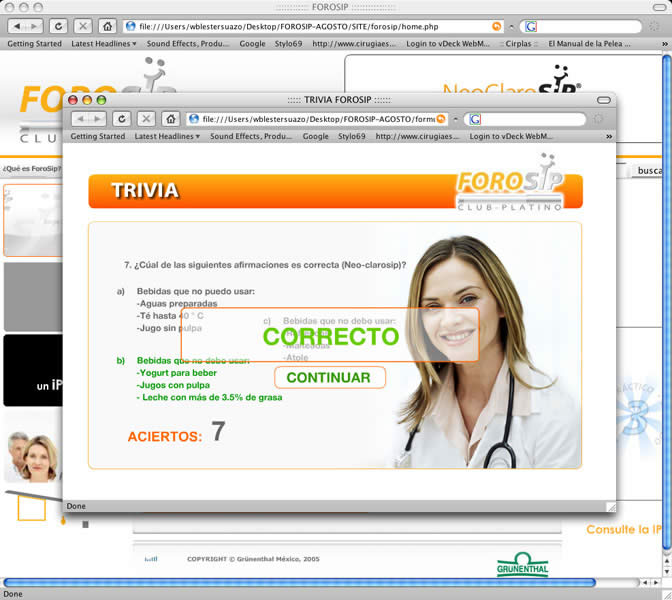Click Reload in the TRIVIA FOROSIP window

122,119
